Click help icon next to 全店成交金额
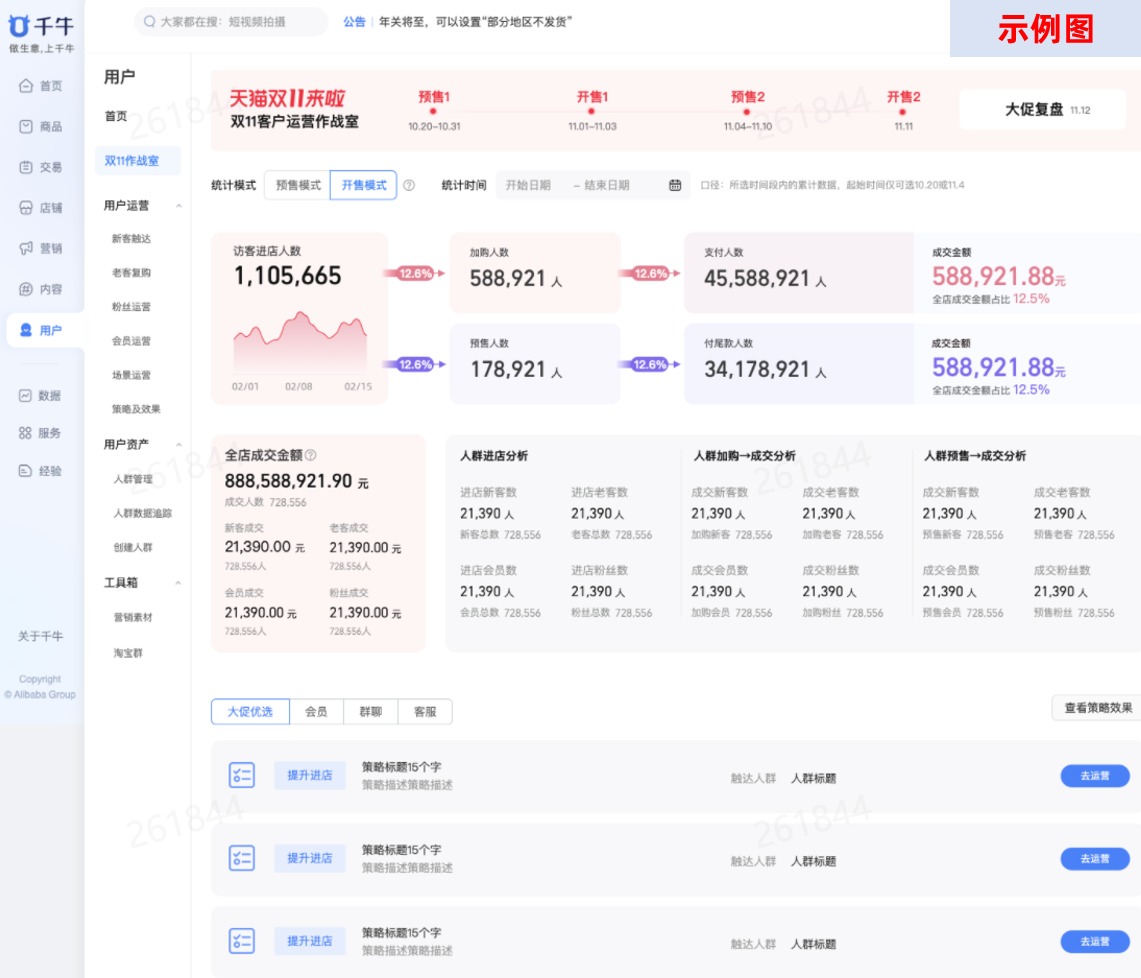Viewport: 1141px width, 978px height. [x=311, y=456]
